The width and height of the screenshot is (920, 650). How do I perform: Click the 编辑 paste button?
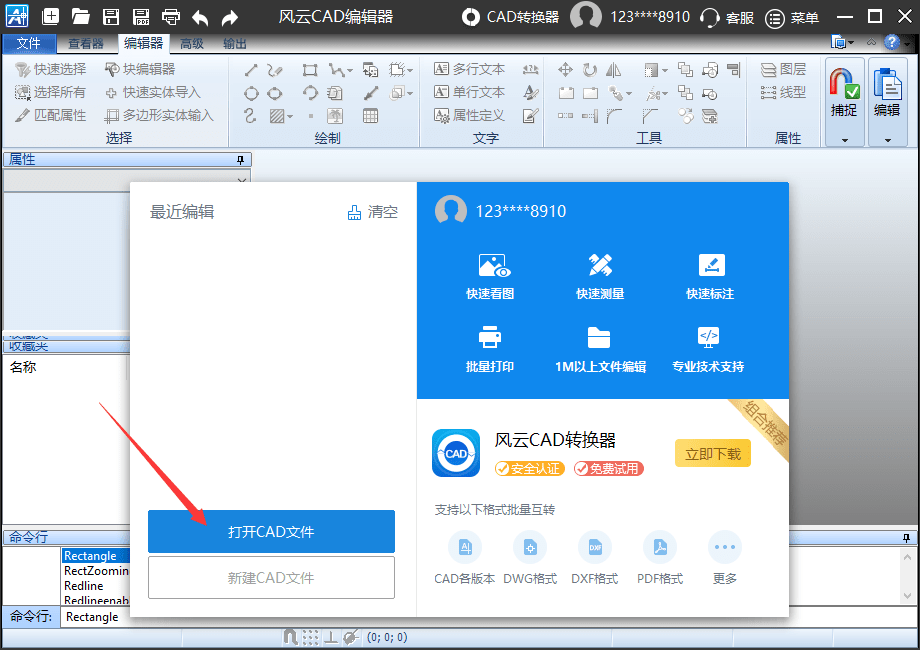pyautogui.click(x=887, y=93)
